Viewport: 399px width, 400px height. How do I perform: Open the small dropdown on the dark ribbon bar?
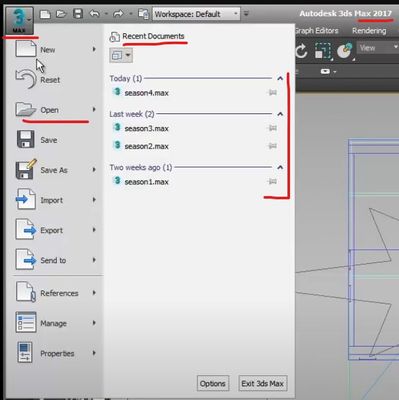(328, 71)
